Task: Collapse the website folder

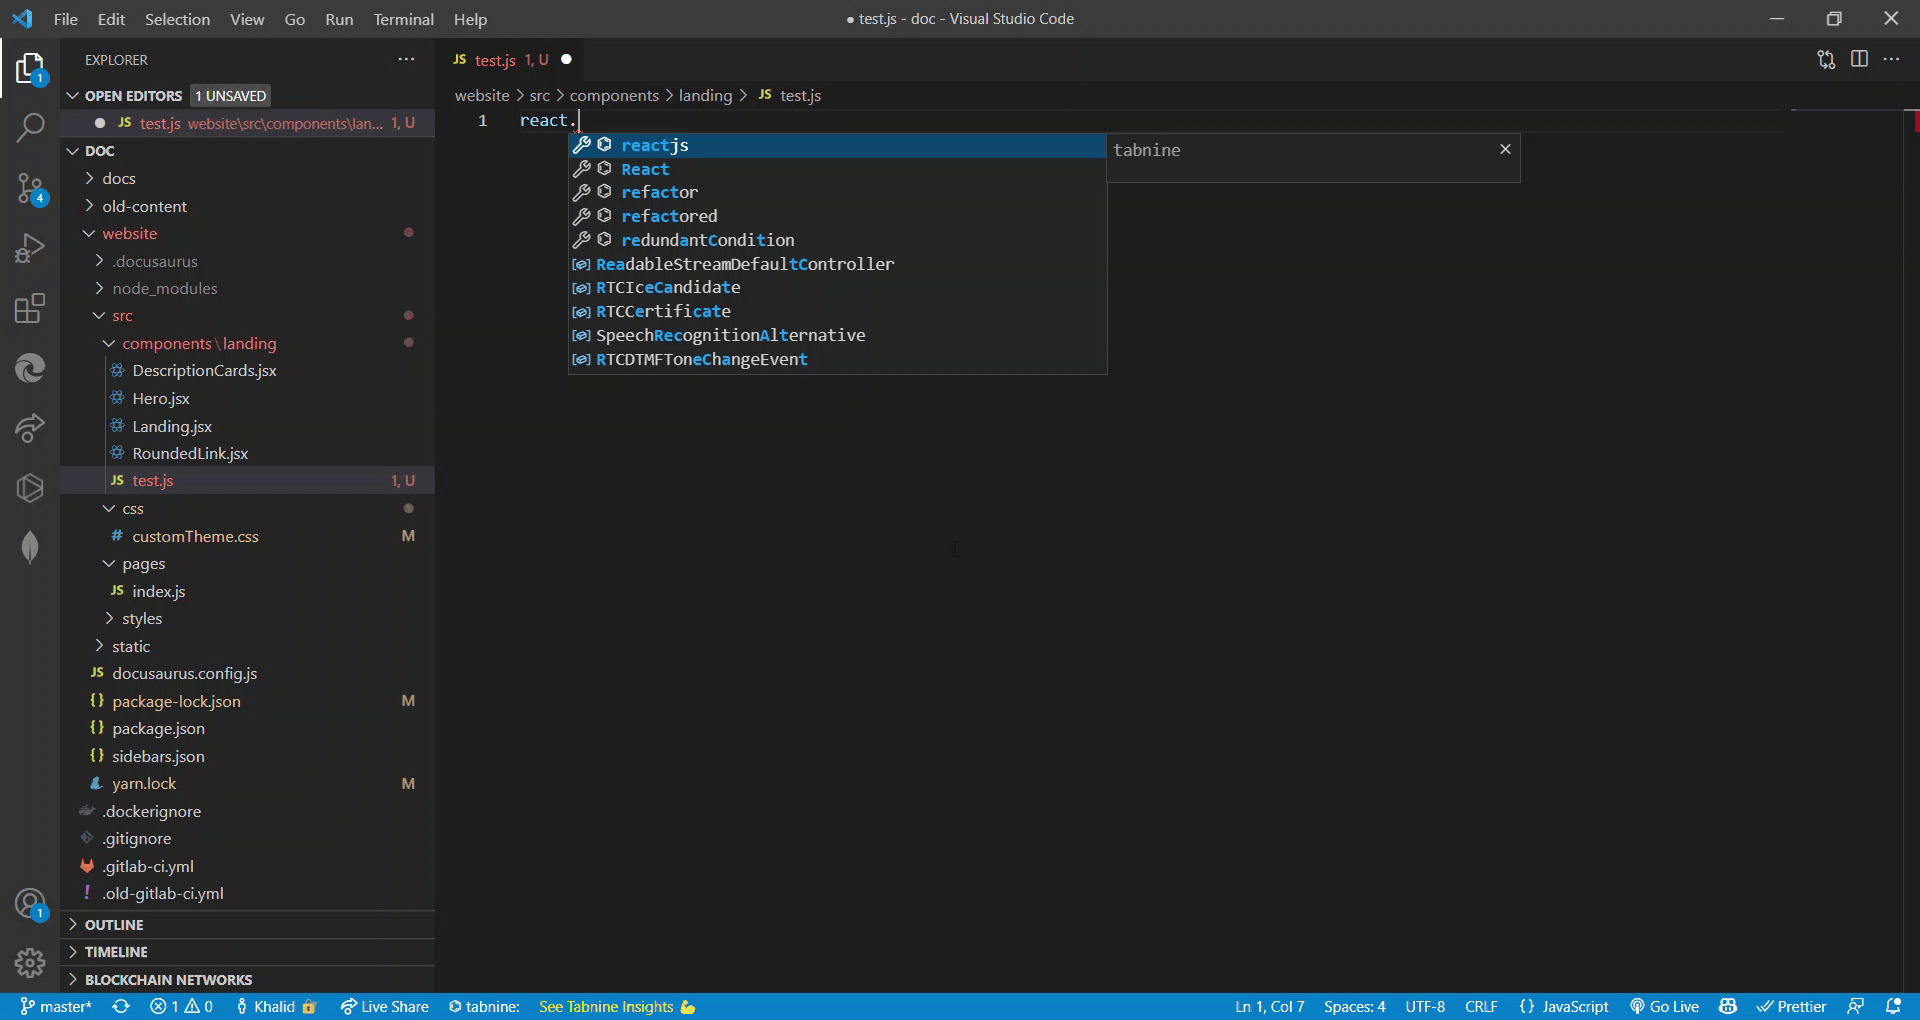Action: 129,234
